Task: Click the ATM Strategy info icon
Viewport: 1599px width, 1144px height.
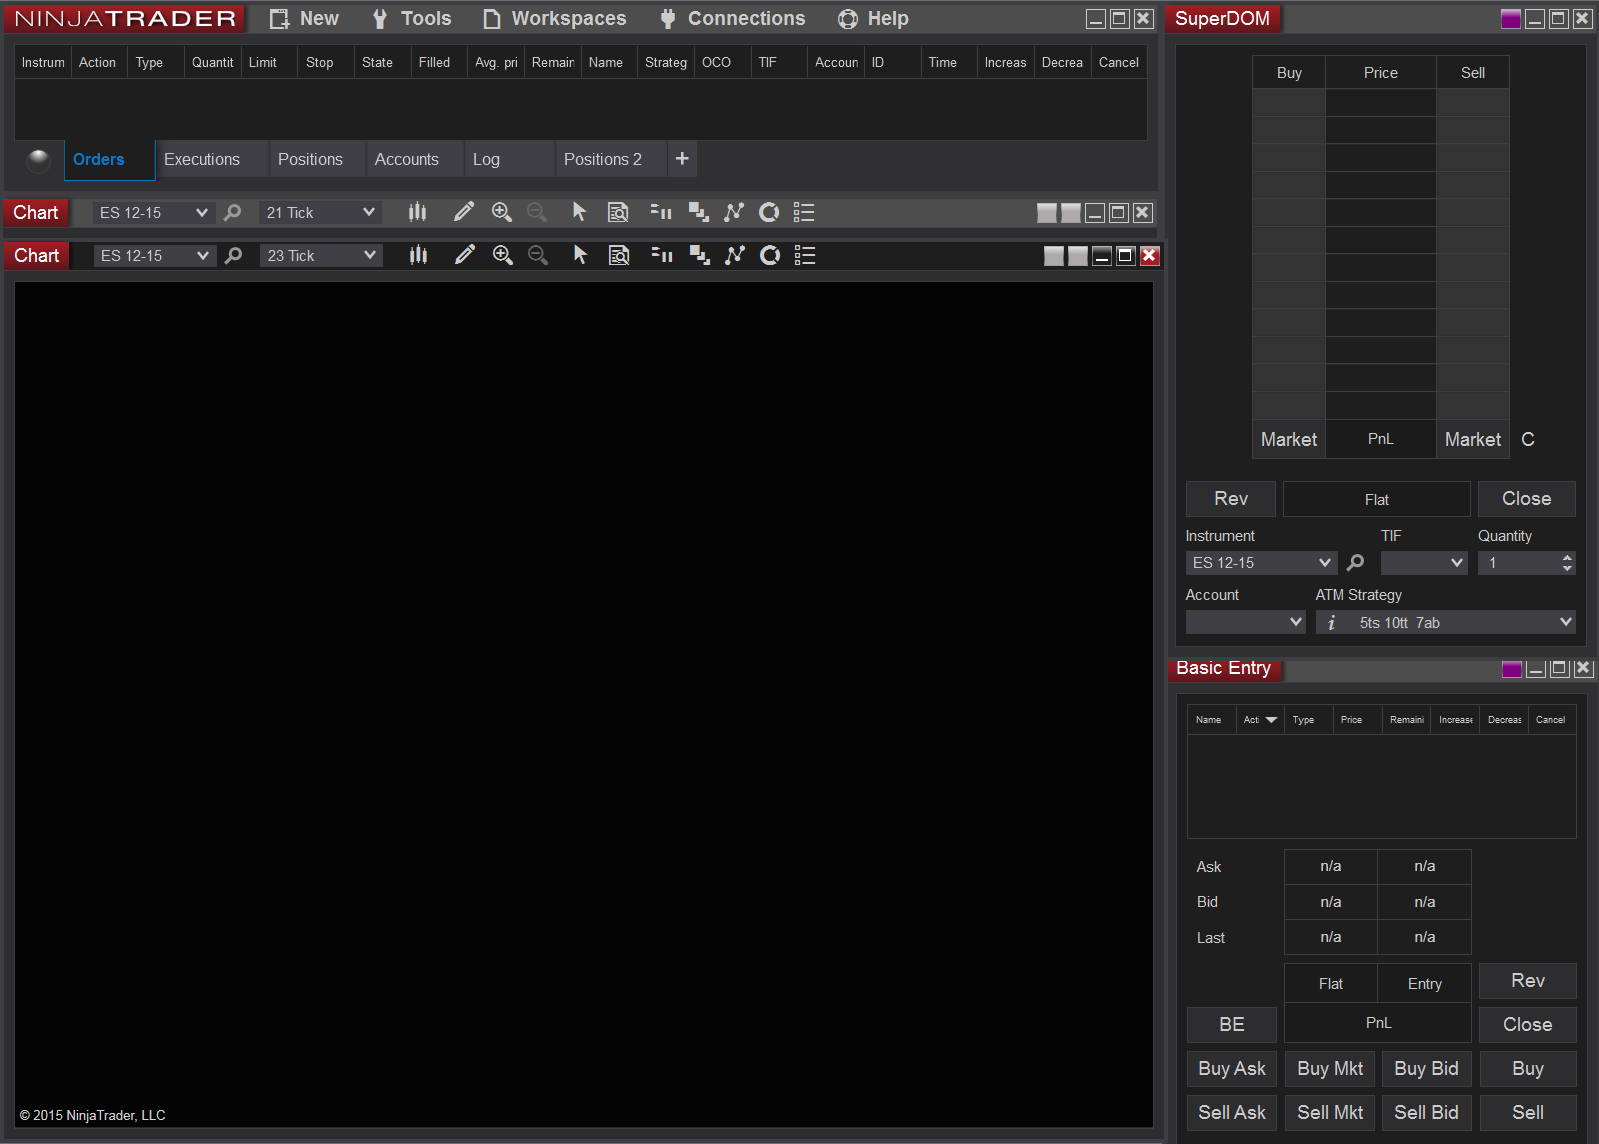Action: pos(1331,622)
